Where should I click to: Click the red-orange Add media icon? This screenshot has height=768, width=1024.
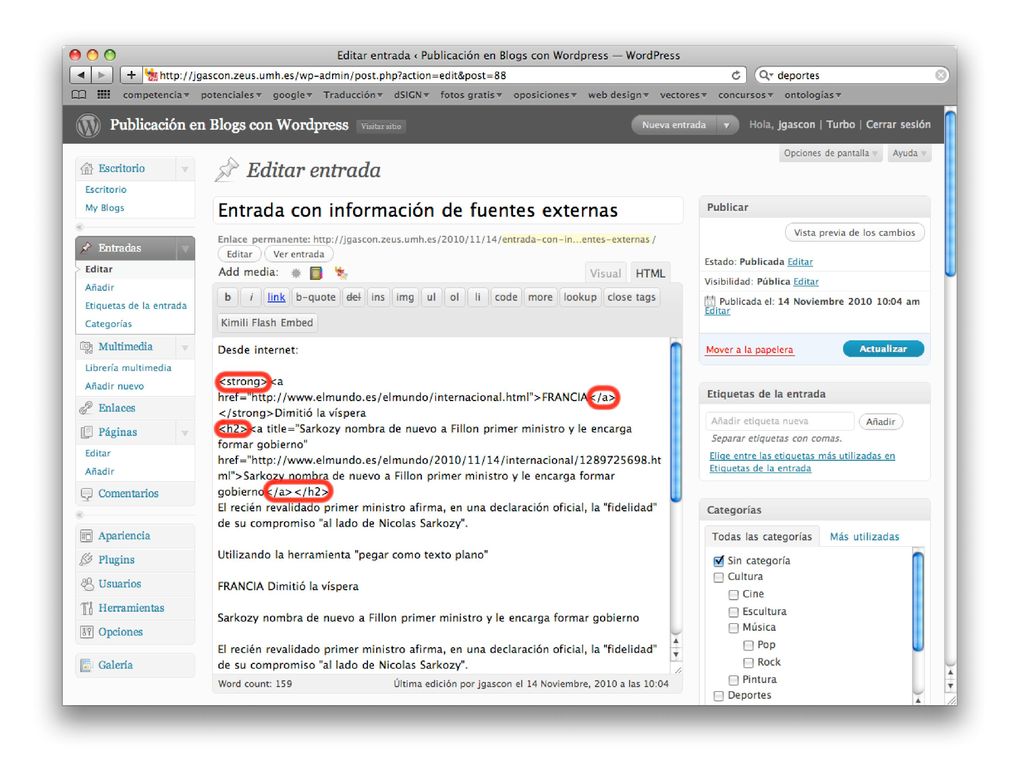340,272
